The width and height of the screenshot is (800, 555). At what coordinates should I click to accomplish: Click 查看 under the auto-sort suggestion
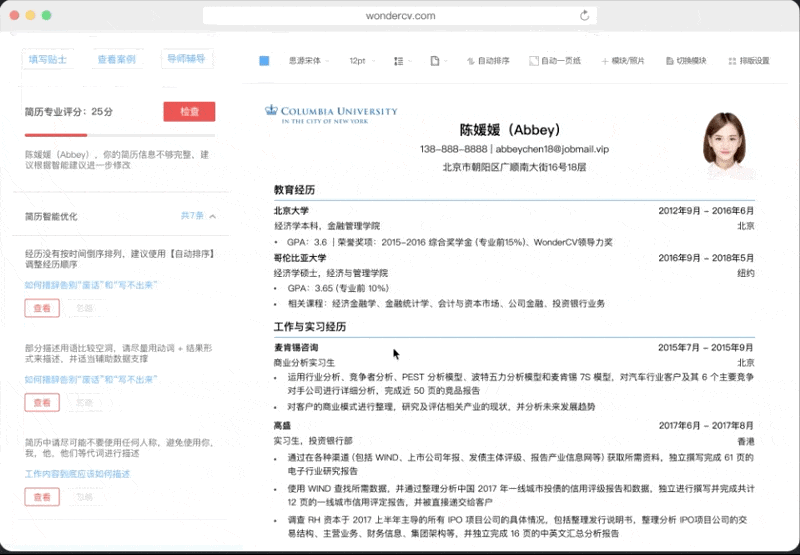[42, 308]
